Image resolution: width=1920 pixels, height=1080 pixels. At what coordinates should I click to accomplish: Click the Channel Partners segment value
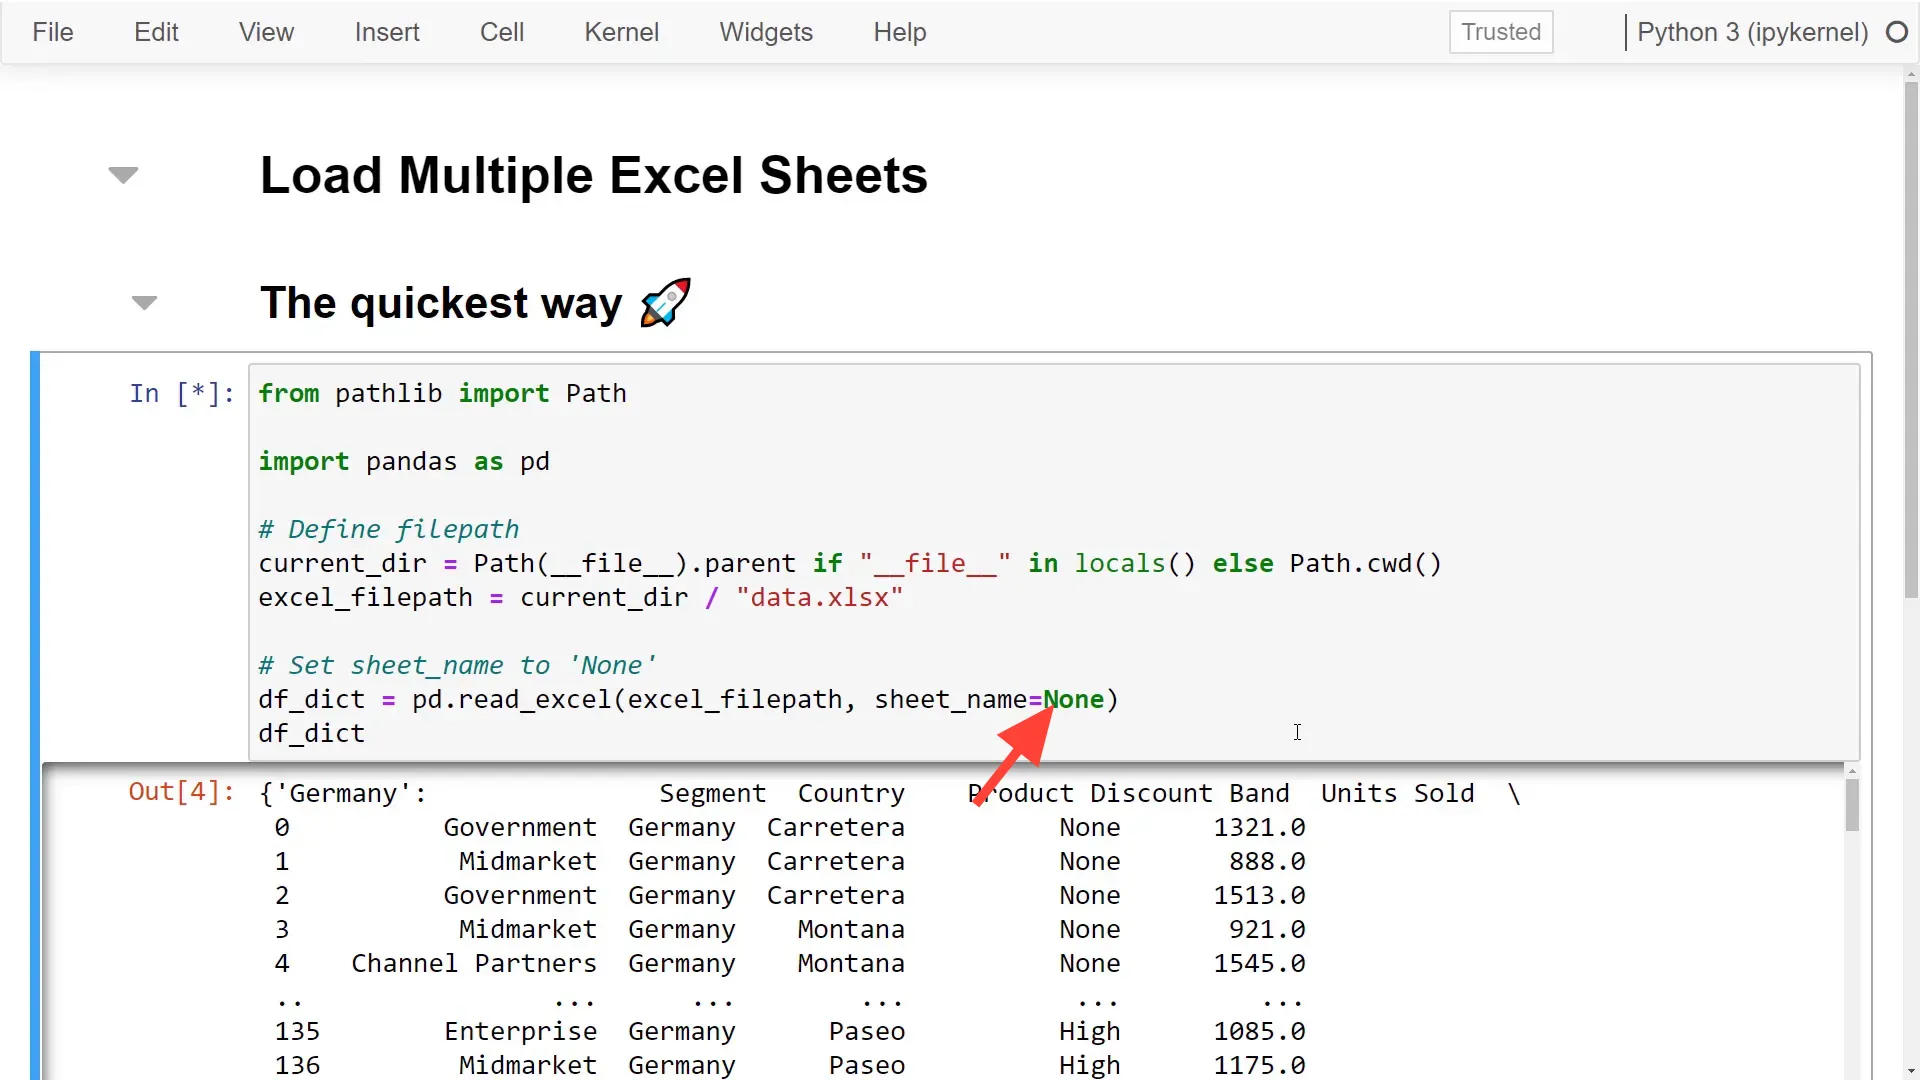coord(474,964)
